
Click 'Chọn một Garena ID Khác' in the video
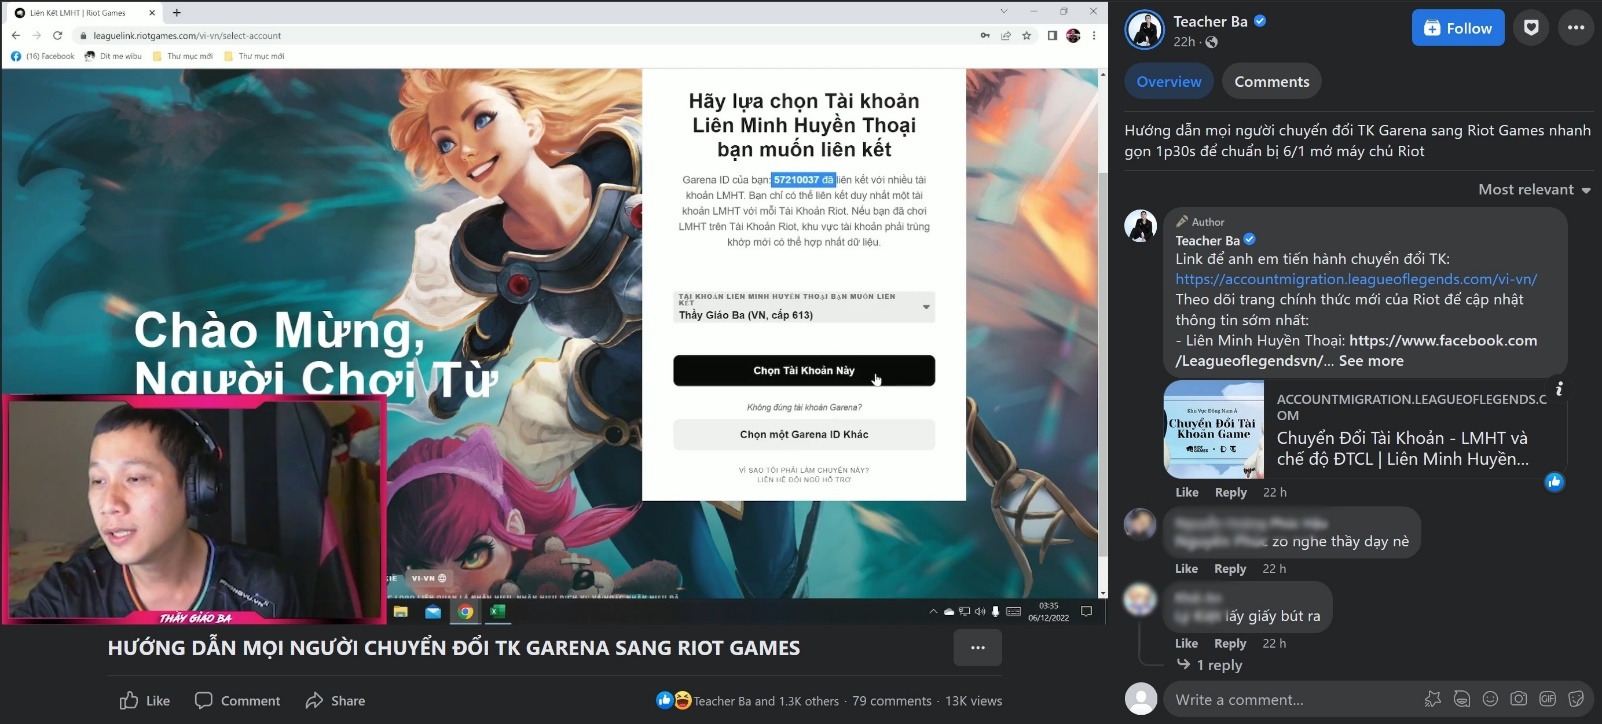click(x=804, y=434)
